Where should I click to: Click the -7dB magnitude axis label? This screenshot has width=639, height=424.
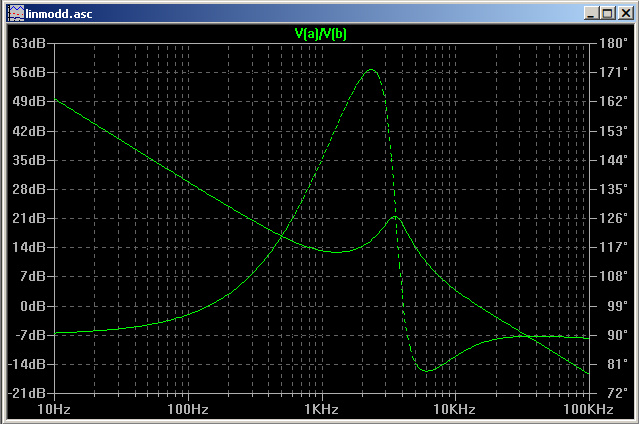[30, 335]
